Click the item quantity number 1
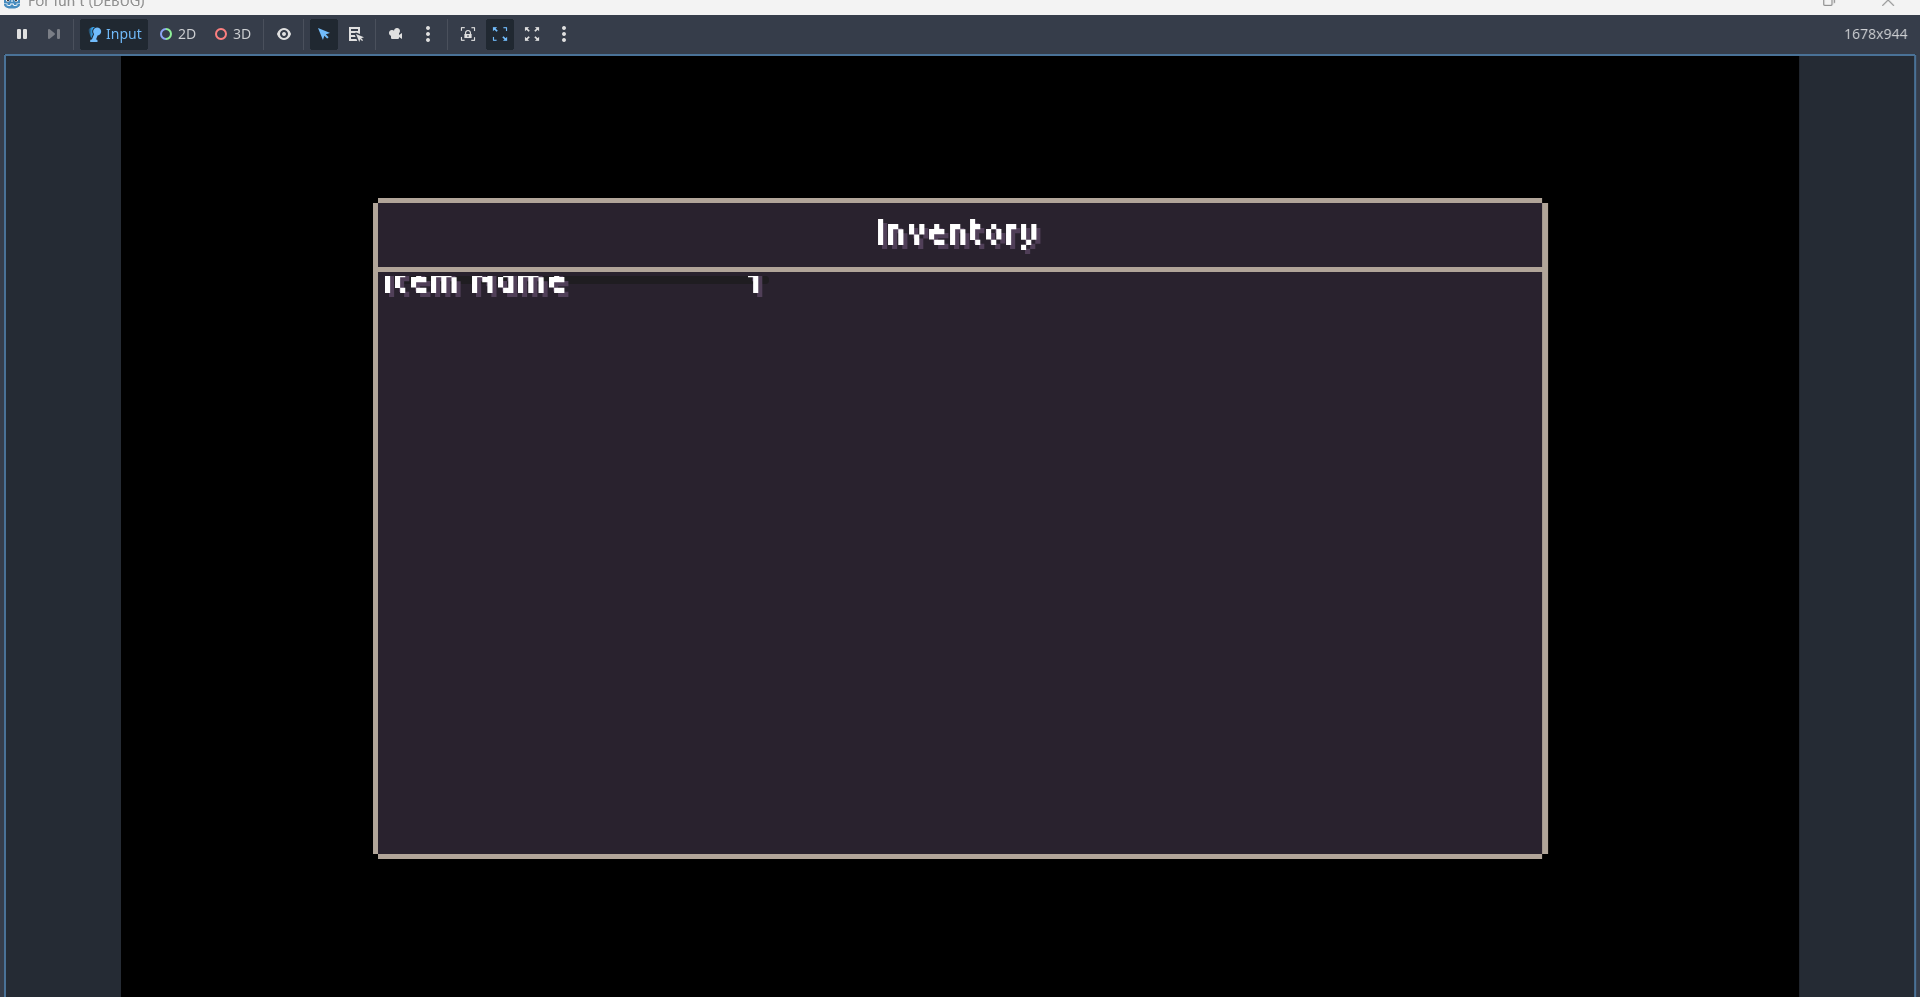This screenshot has width=1920, height=997. pyautogui.click(x=755, y=285)
